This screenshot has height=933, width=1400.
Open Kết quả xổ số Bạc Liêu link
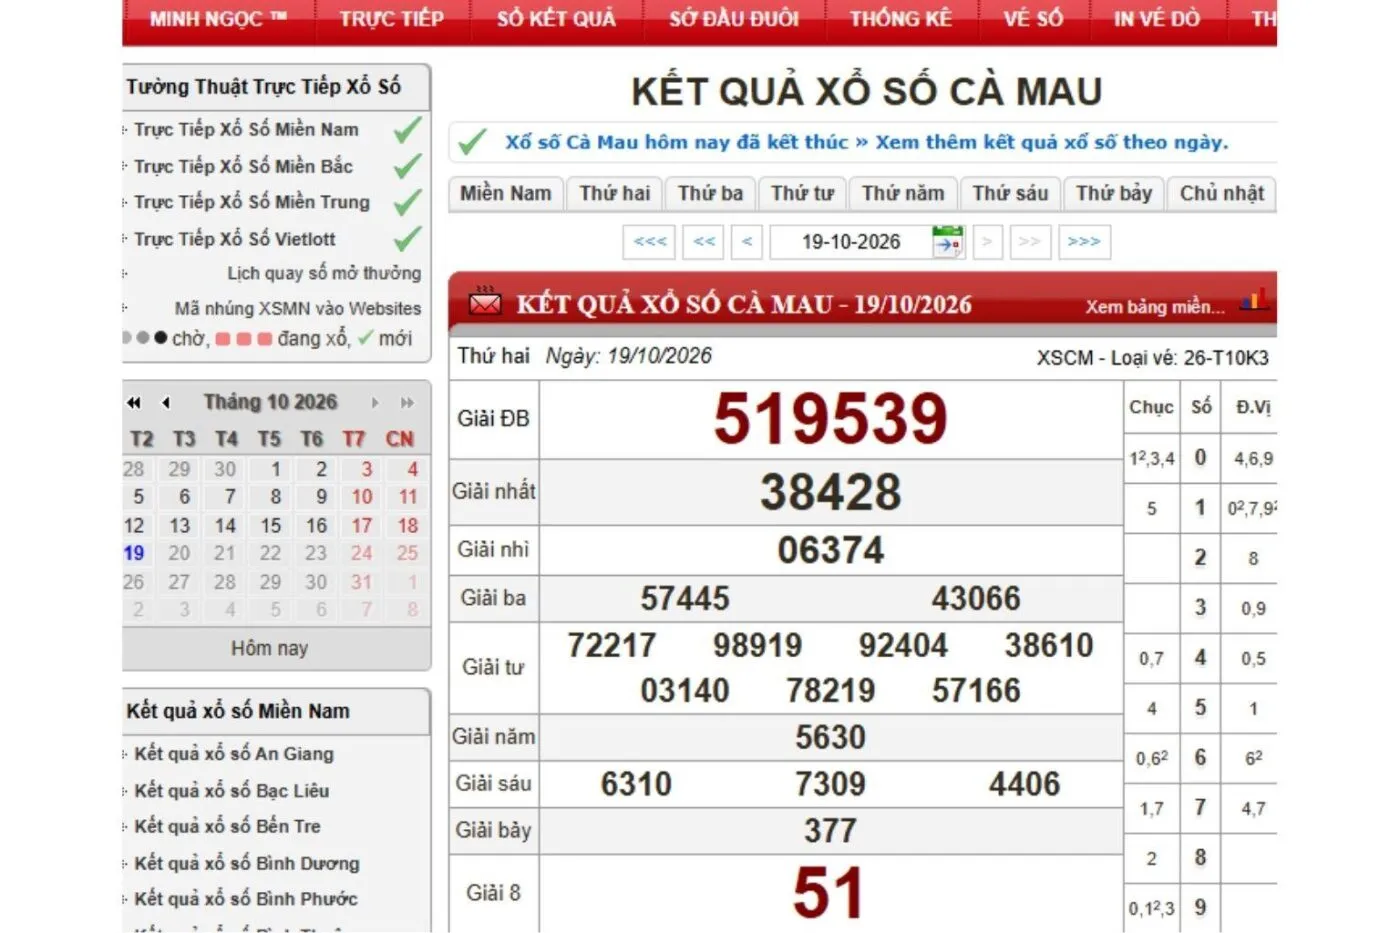tap(232, 790)
